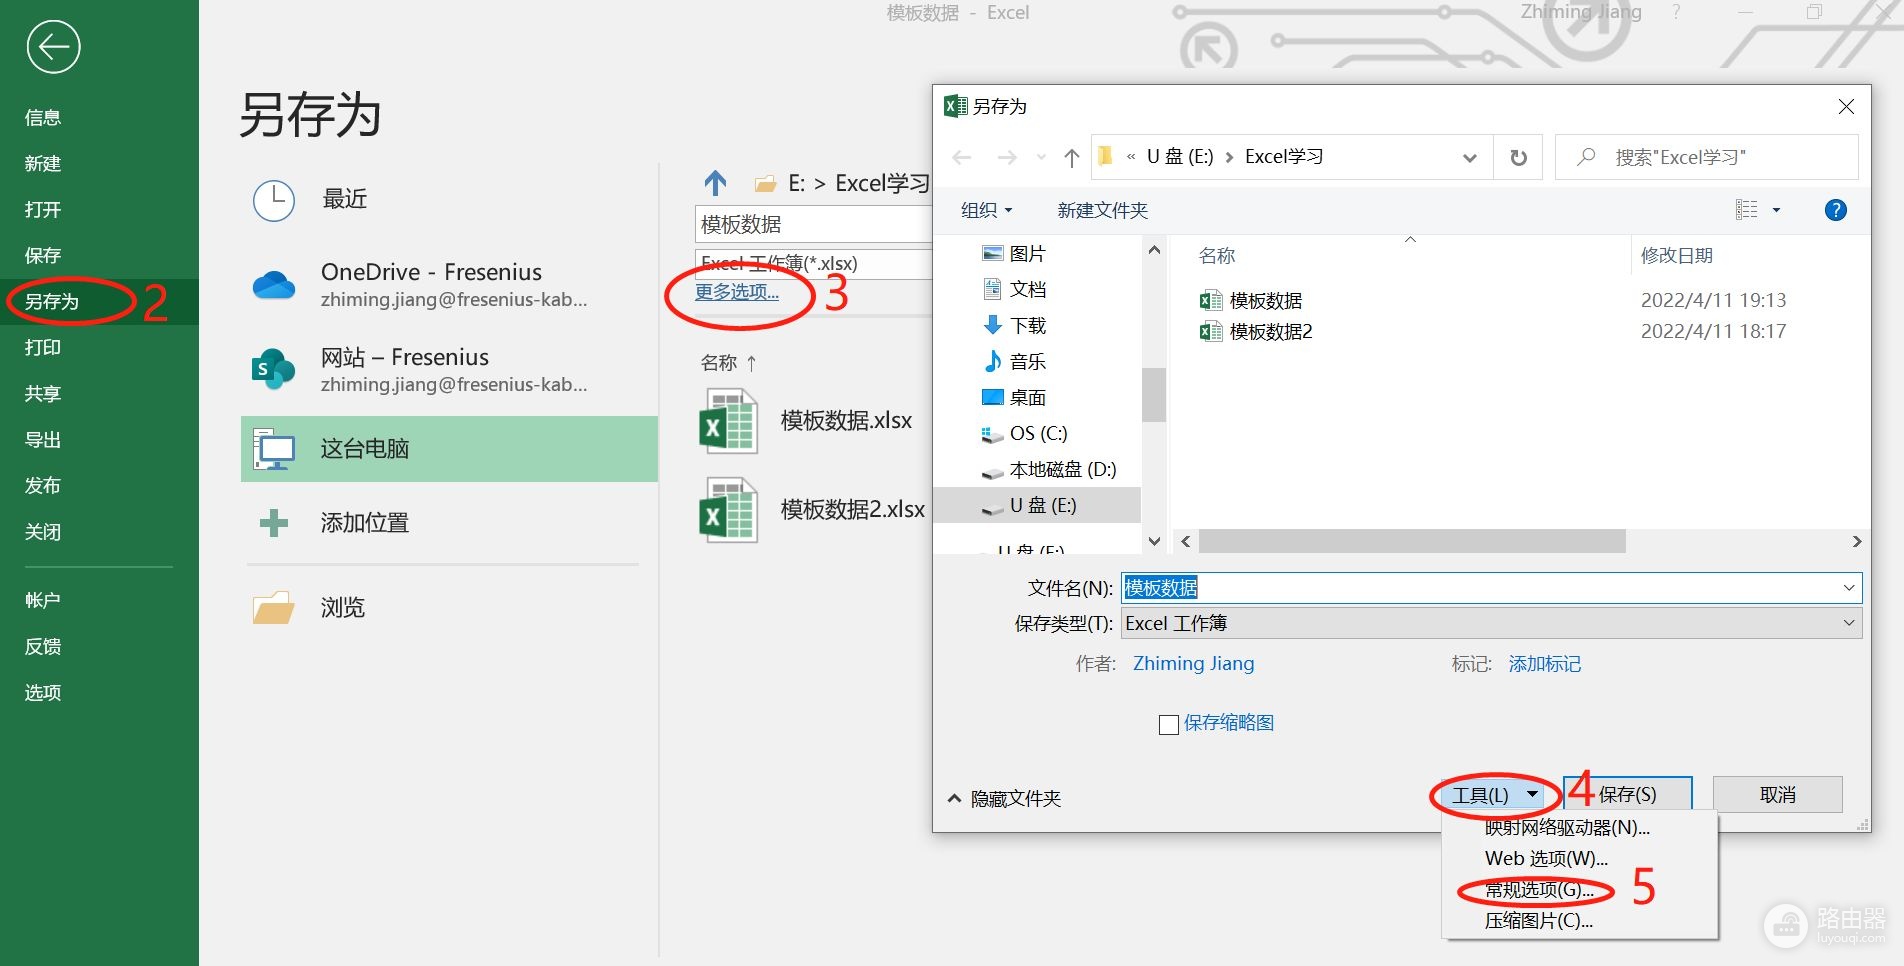Click 添加标记 link

point(1544,665)
